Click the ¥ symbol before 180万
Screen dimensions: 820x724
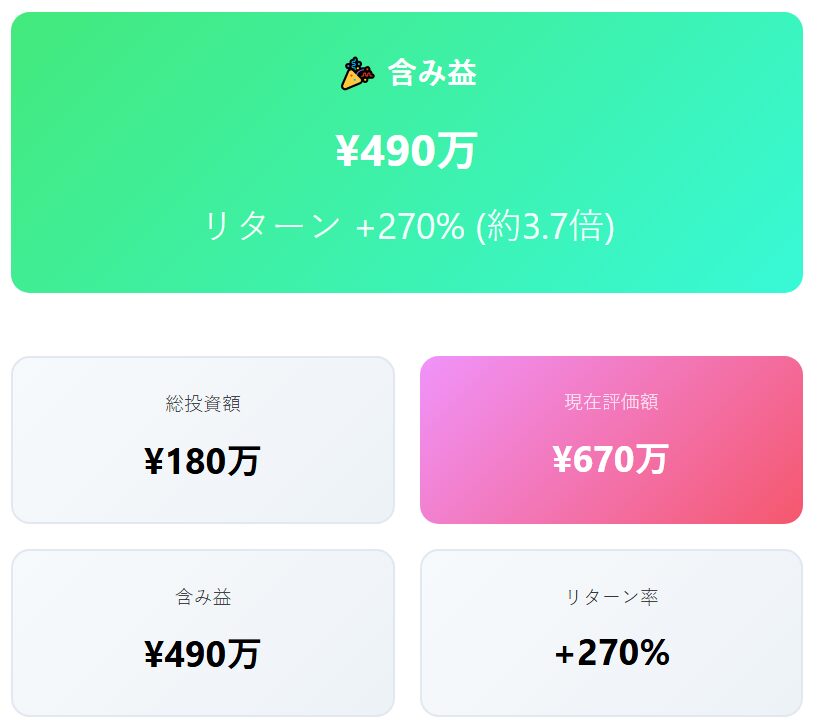[x=154, y=462]
